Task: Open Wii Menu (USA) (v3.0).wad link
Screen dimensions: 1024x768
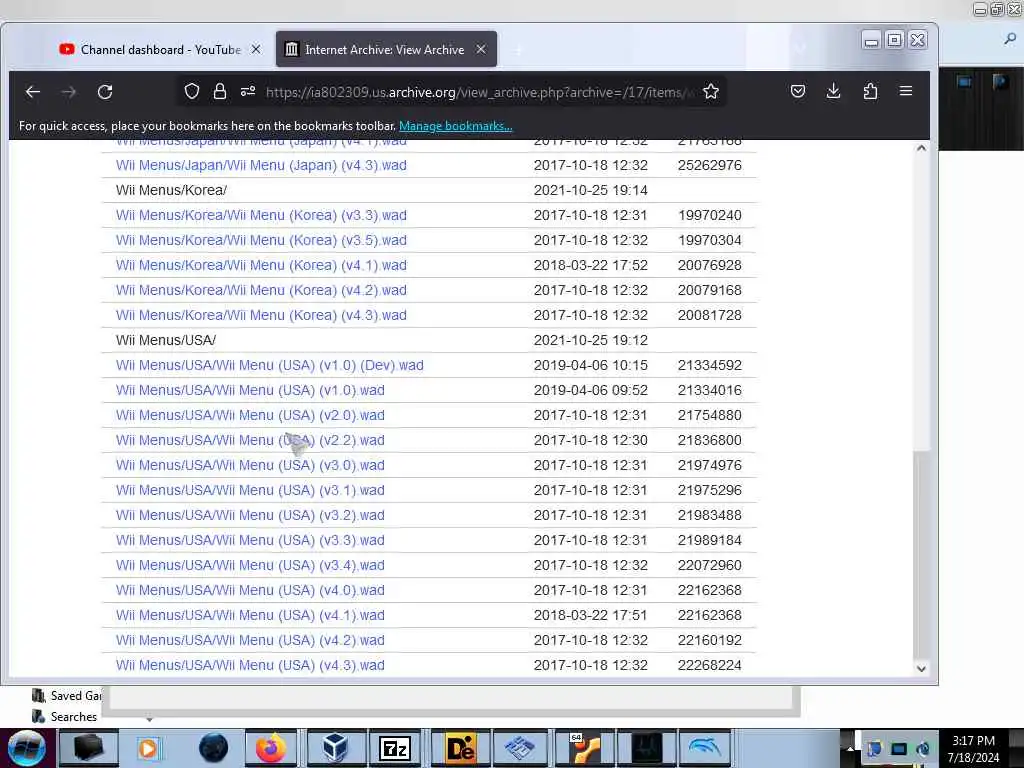Action: [250, 466]
